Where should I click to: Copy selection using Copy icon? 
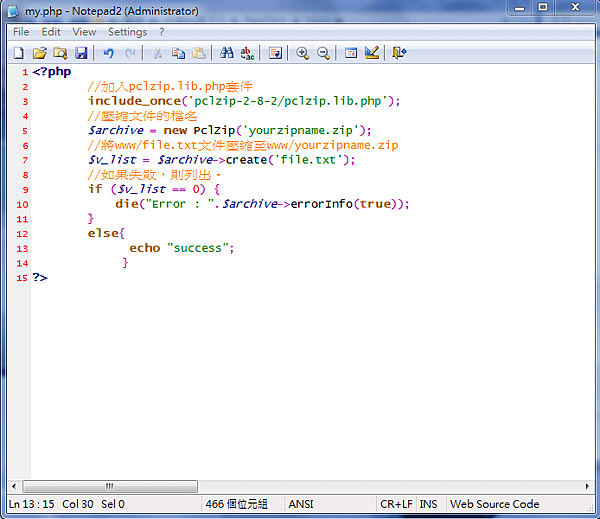[178, 53]
